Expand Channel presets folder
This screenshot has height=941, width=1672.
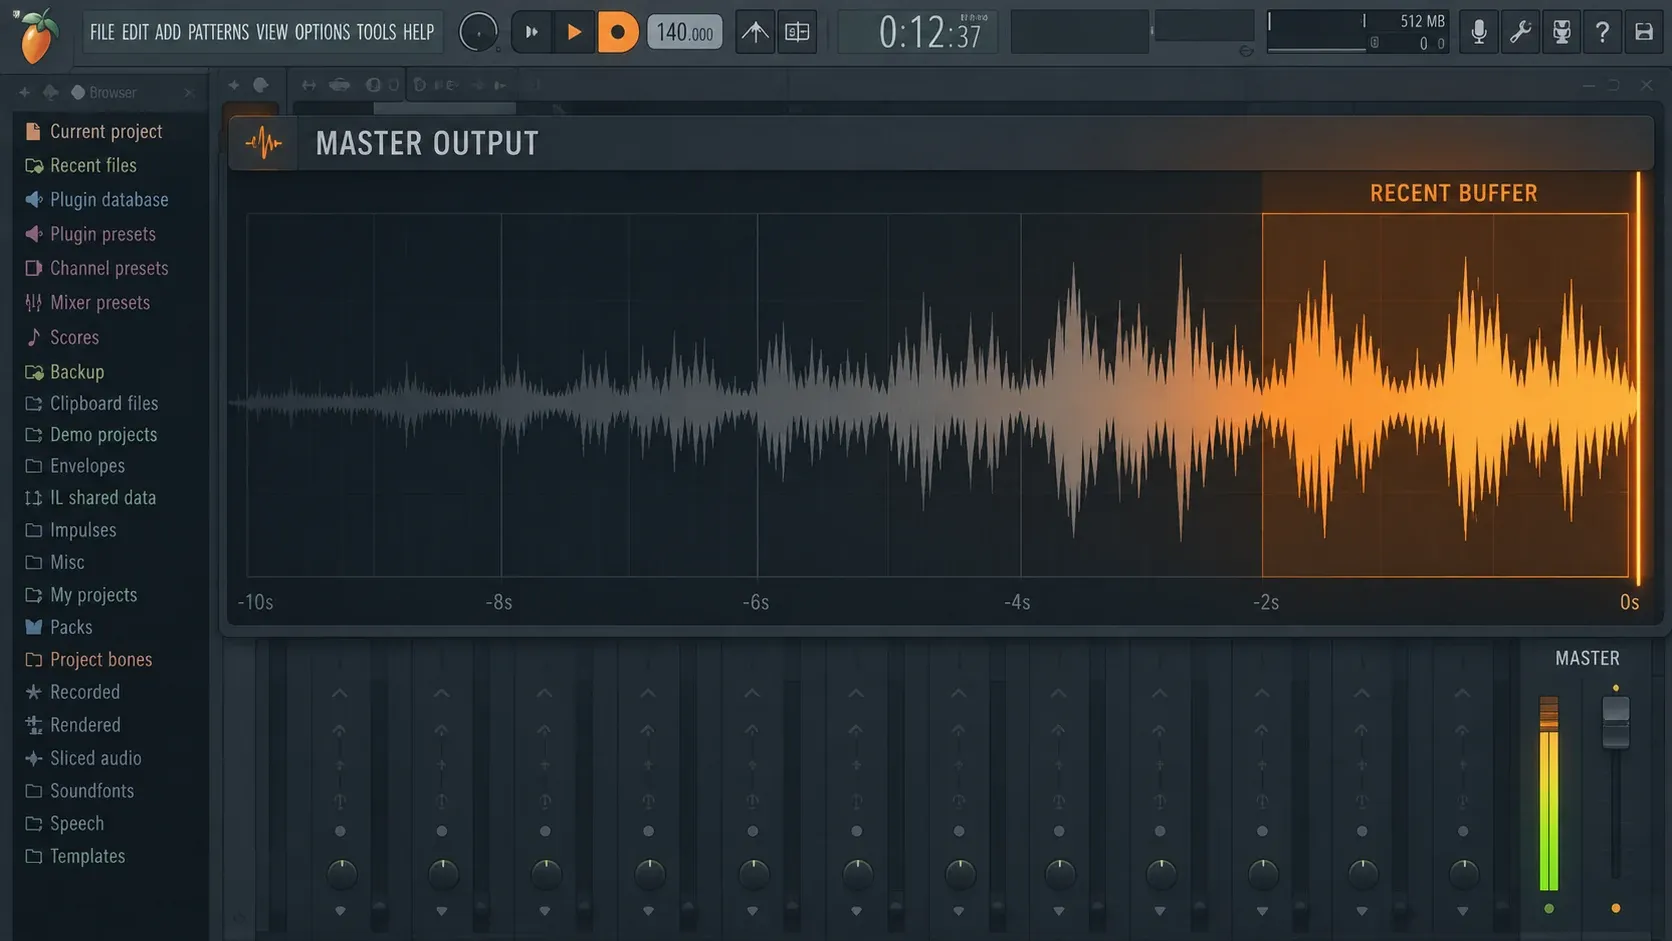96,268
